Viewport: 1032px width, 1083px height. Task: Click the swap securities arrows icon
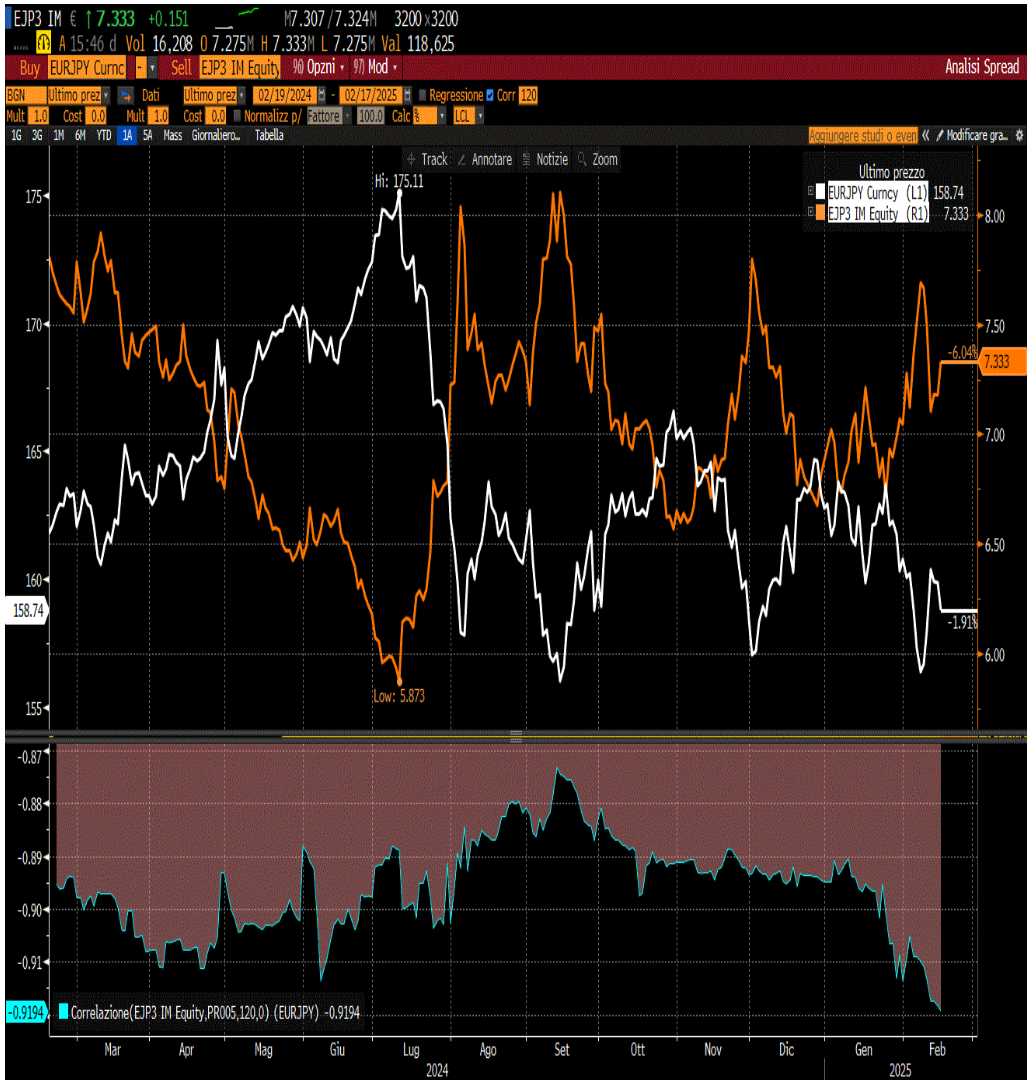tap(125, 95)
